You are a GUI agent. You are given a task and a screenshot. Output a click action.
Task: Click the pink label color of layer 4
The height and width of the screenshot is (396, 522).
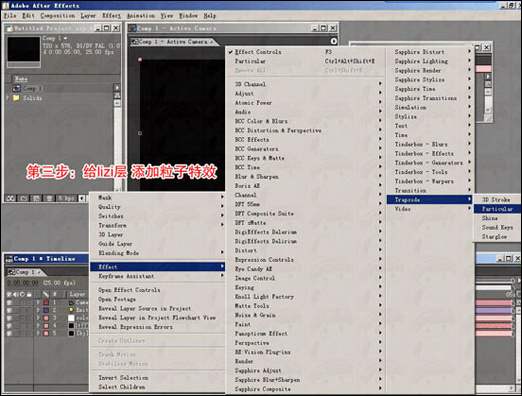point(46,326)
